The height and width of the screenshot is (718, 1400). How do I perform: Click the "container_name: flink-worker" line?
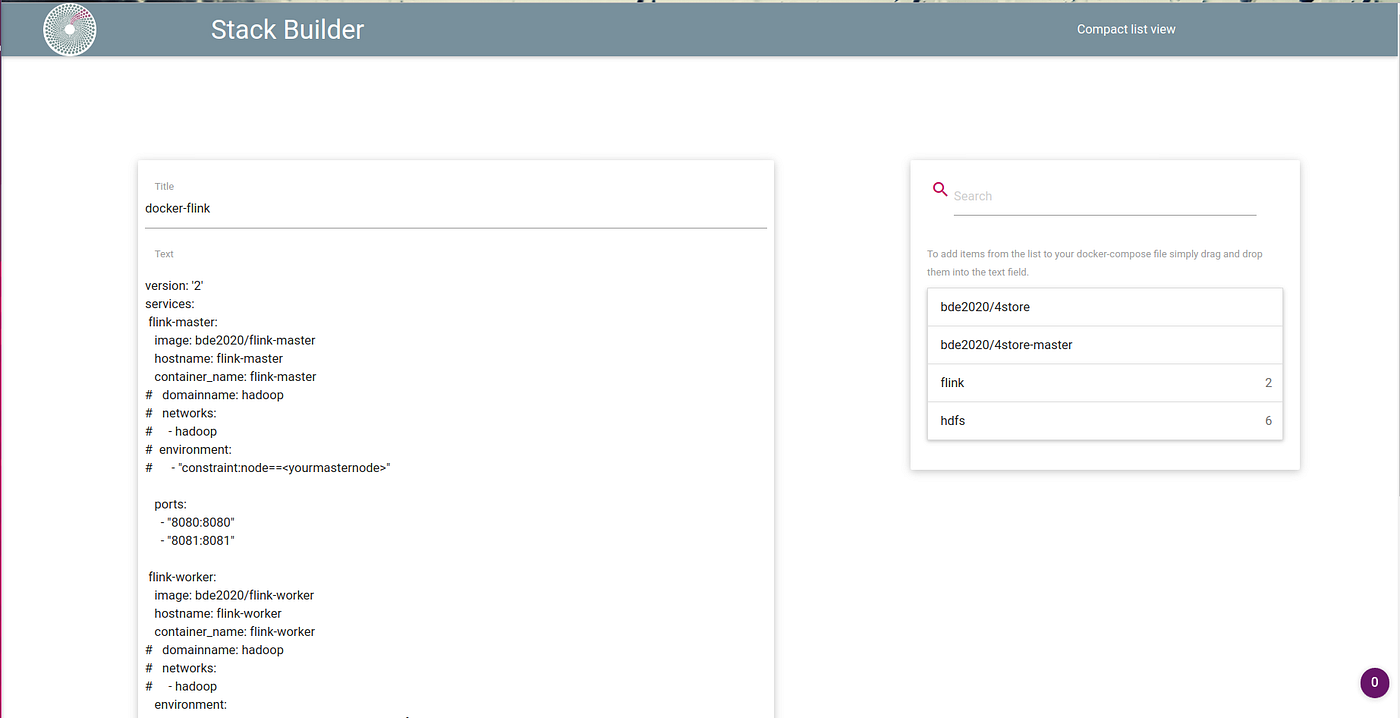coord(235,631)
